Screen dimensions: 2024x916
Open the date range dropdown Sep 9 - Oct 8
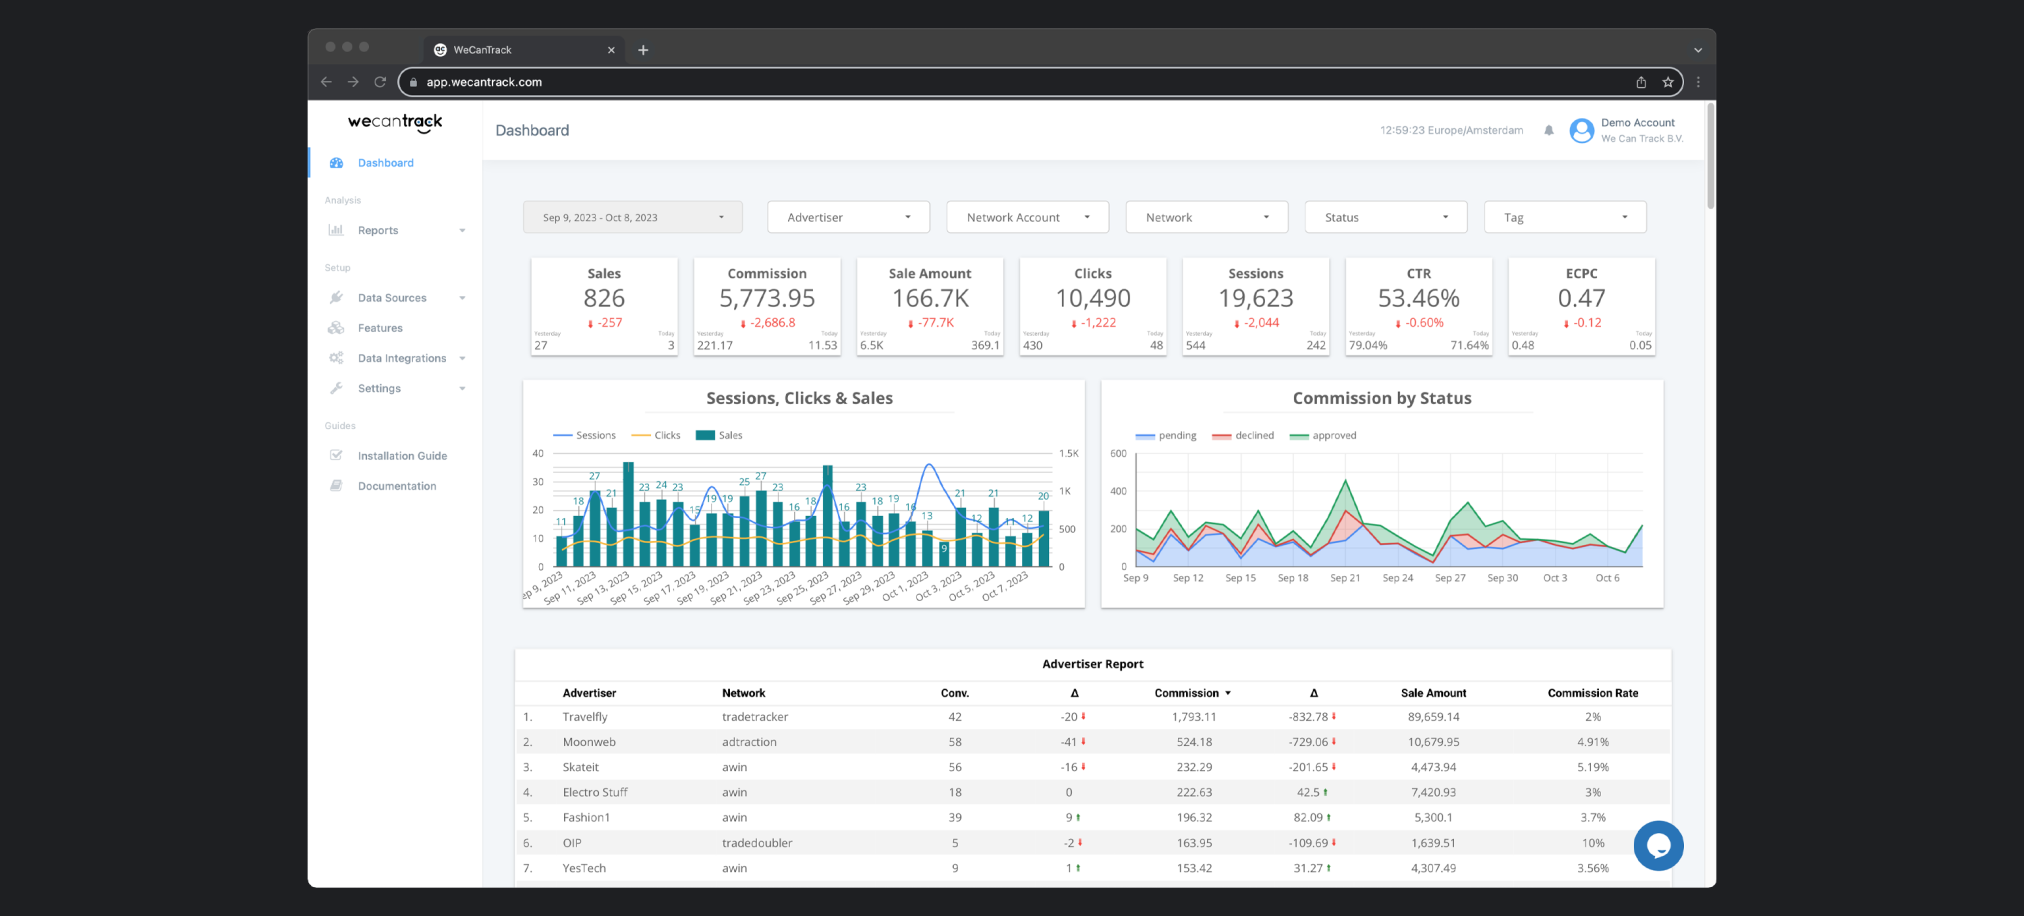633,217
